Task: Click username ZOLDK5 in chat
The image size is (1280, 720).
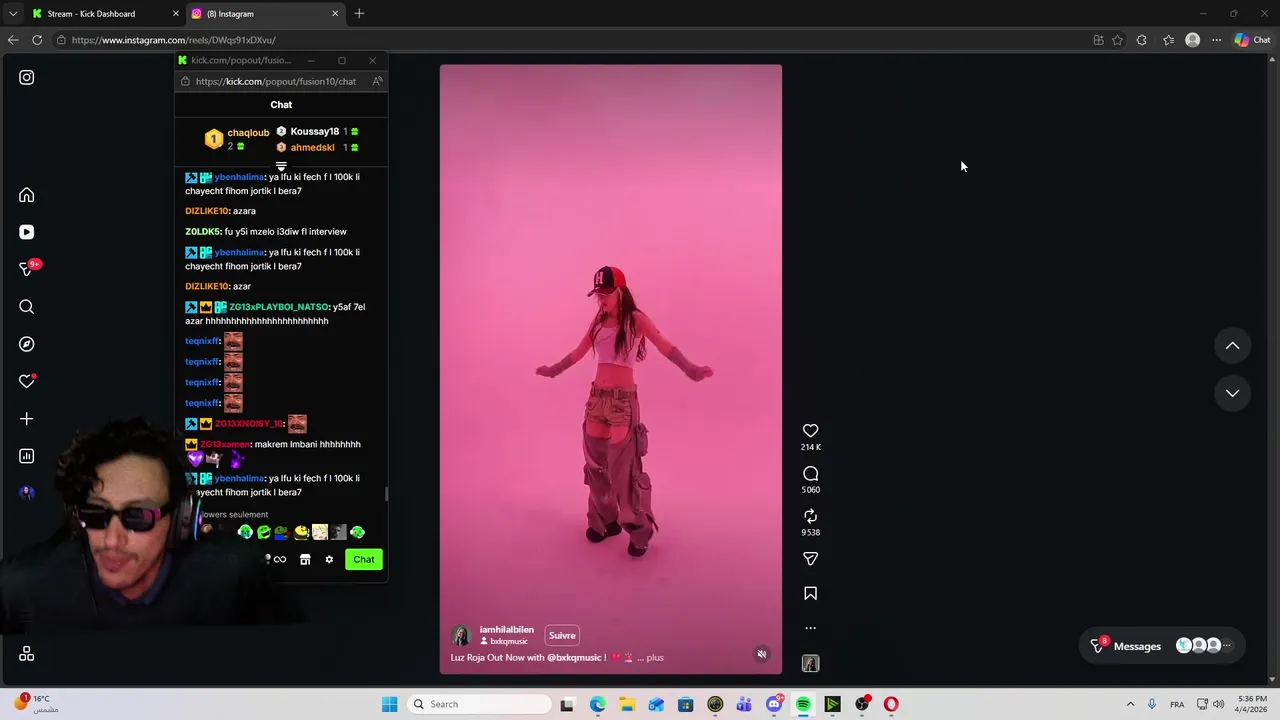Action: pyautogui.click(x=203, y=231)
